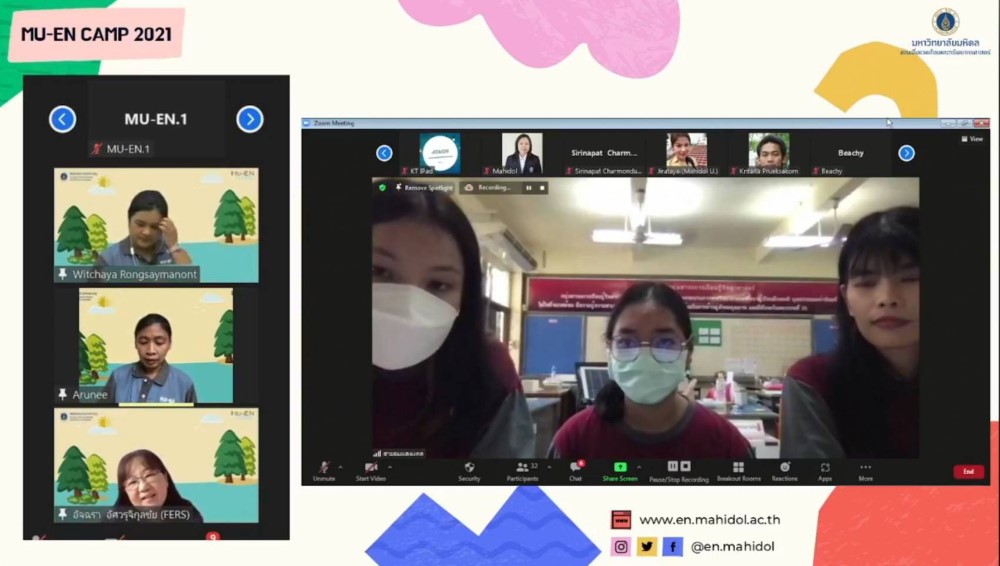This screenshot has height=566, width=1000.
Task: Click the red End meeting button
Action: 967,471
